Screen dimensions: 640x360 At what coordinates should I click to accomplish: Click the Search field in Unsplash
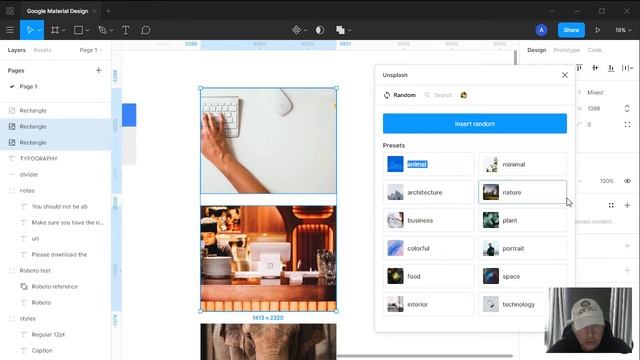pyautogui.click(x=438, y=95)
